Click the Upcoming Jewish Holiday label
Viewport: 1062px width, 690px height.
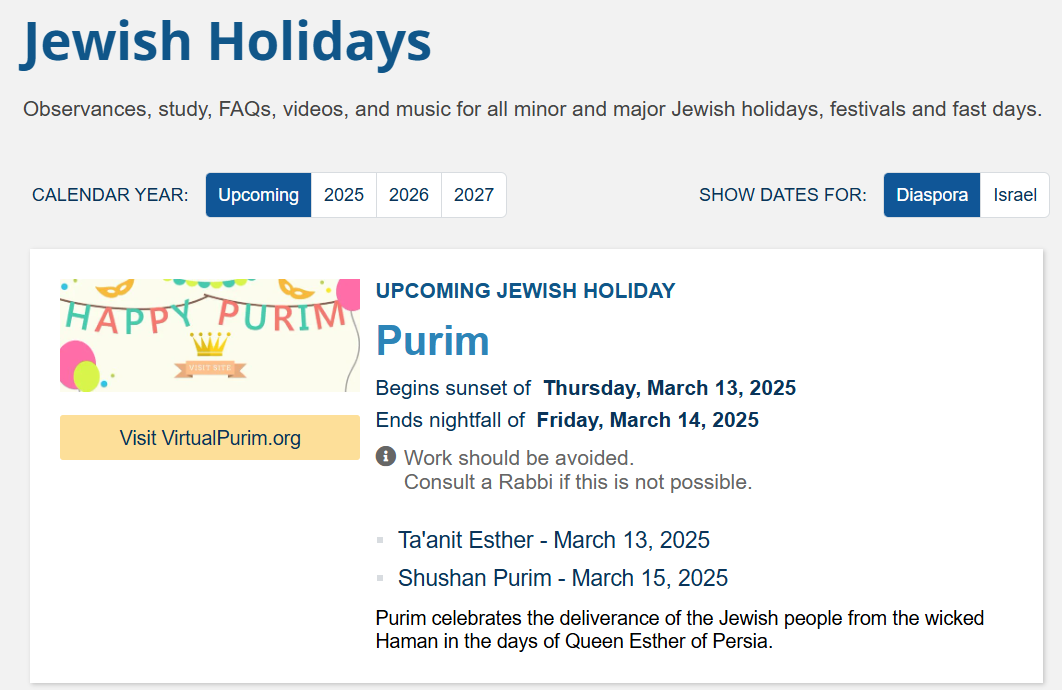(x=526, y=290)
